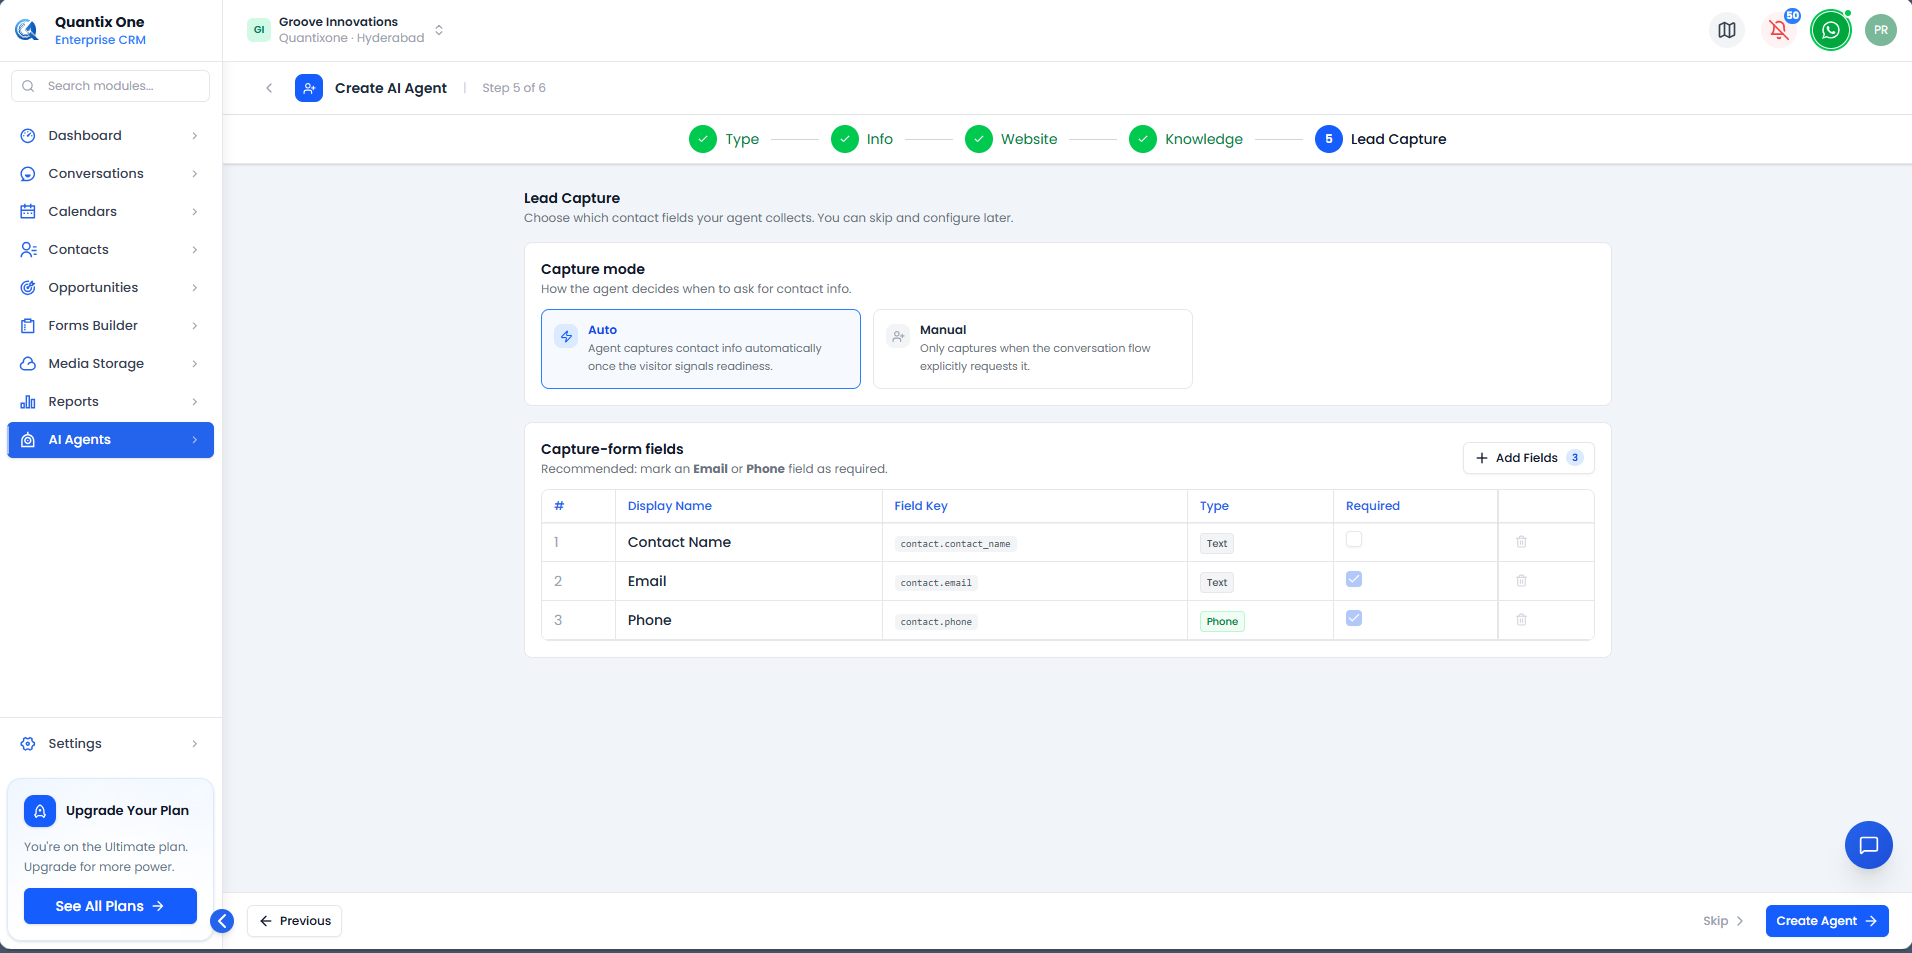Image resolution: width=1912 pixels, height=953 pixels.
Task: Open the WhatsApp icon in header
Action: point(1831,30)
